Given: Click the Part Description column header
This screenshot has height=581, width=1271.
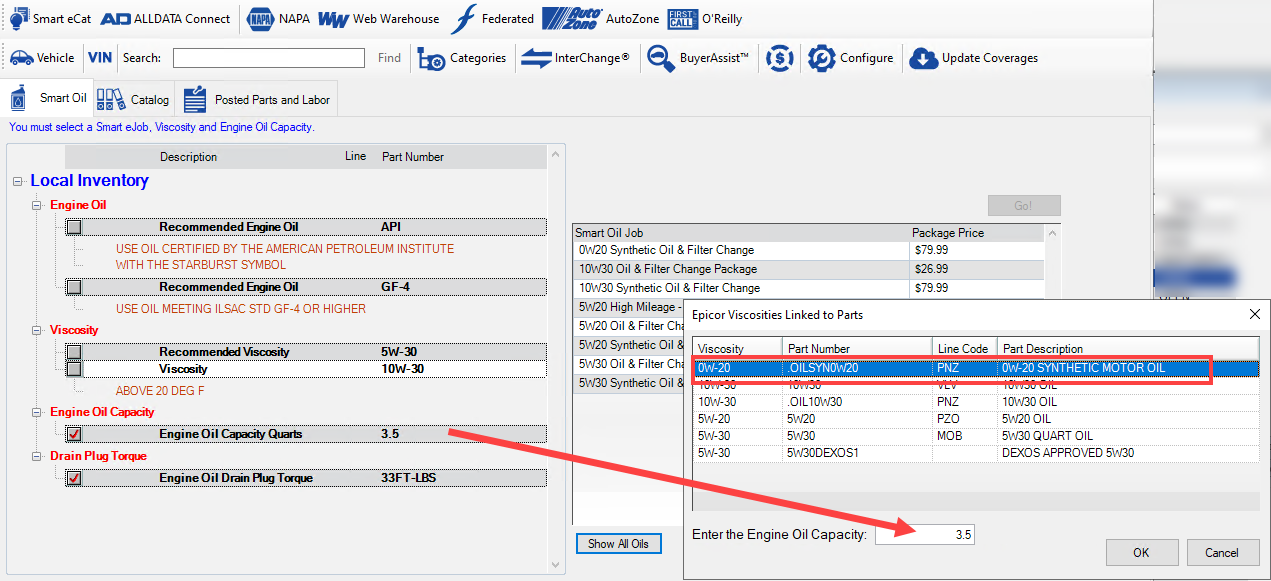Looking at the screenshot, I should [x=1129, y=349].
